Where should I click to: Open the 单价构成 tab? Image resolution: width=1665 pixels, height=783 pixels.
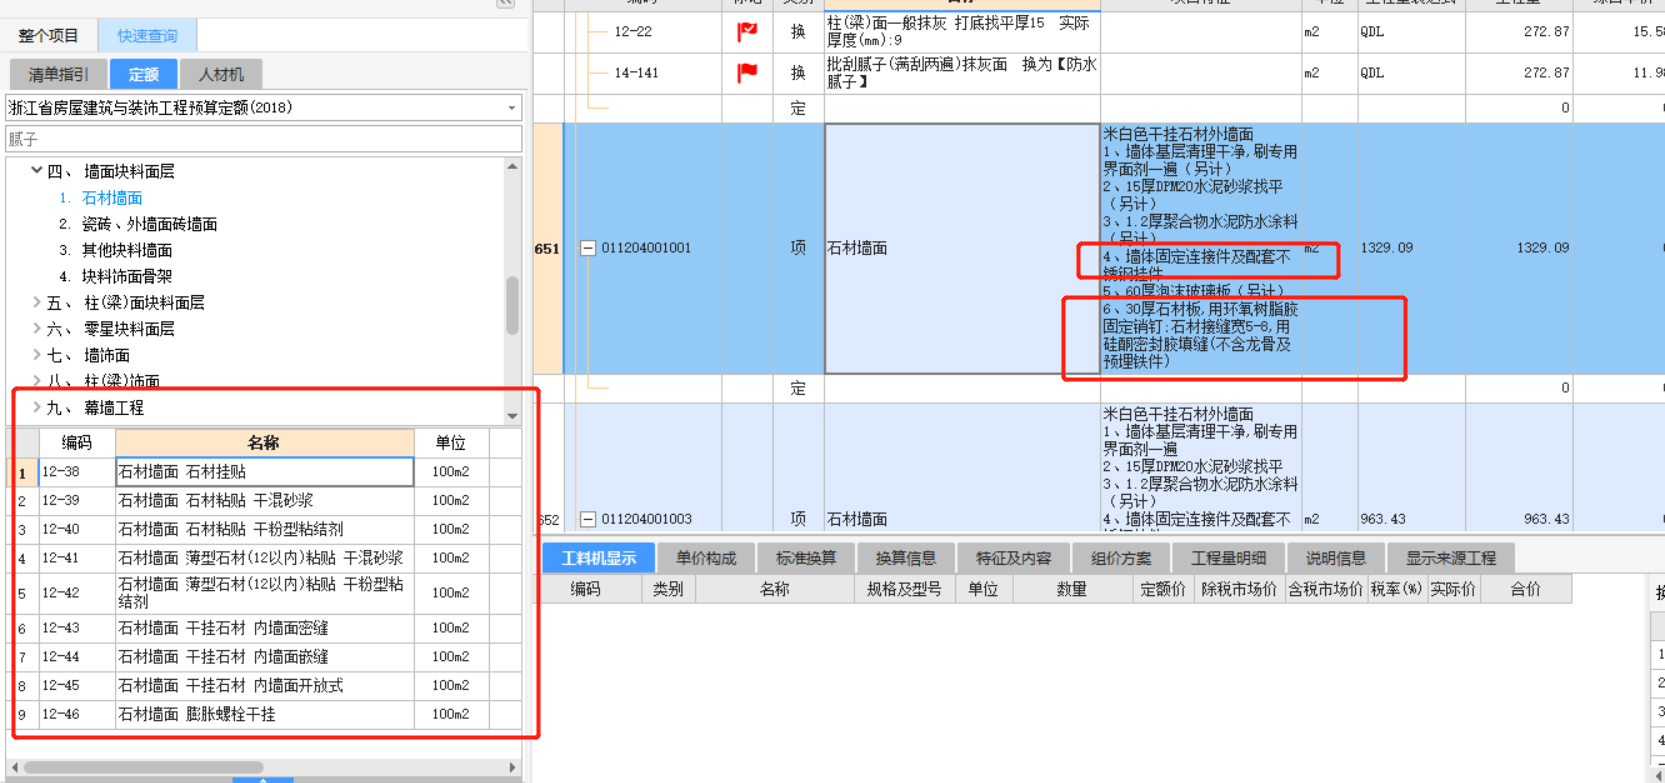(706, 558)
